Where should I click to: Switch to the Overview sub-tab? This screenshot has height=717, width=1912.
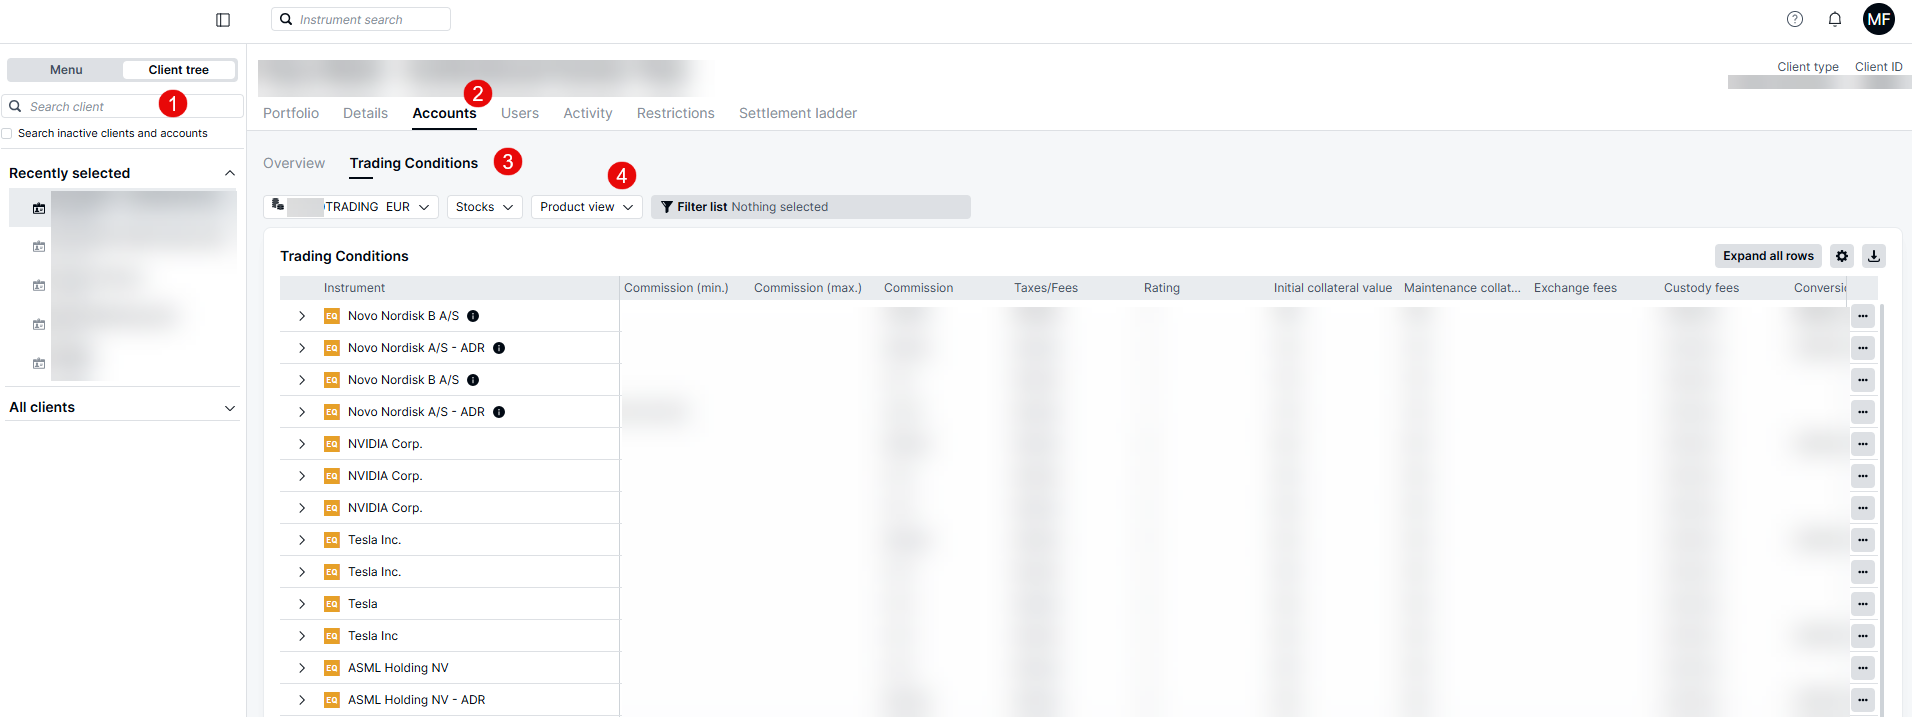click(294, 163)
